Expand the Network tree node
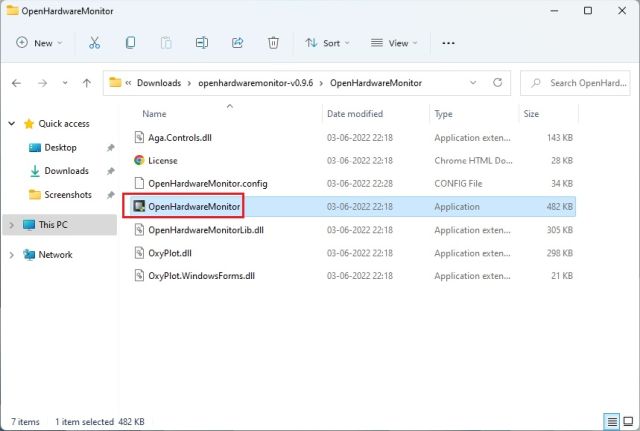640x431 pixels. [x=12, y=255]
